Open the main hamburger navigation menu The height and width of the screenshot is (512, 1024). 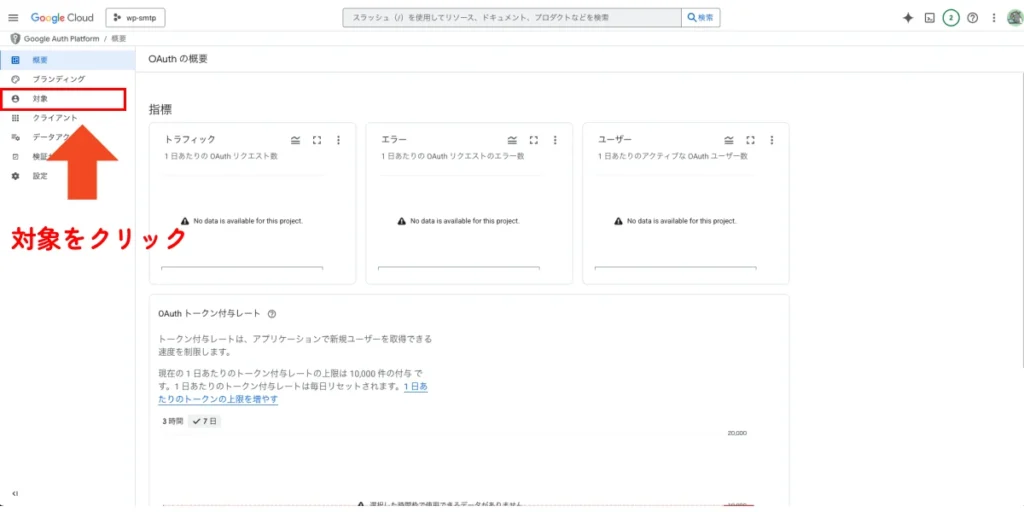pos(13,18)
